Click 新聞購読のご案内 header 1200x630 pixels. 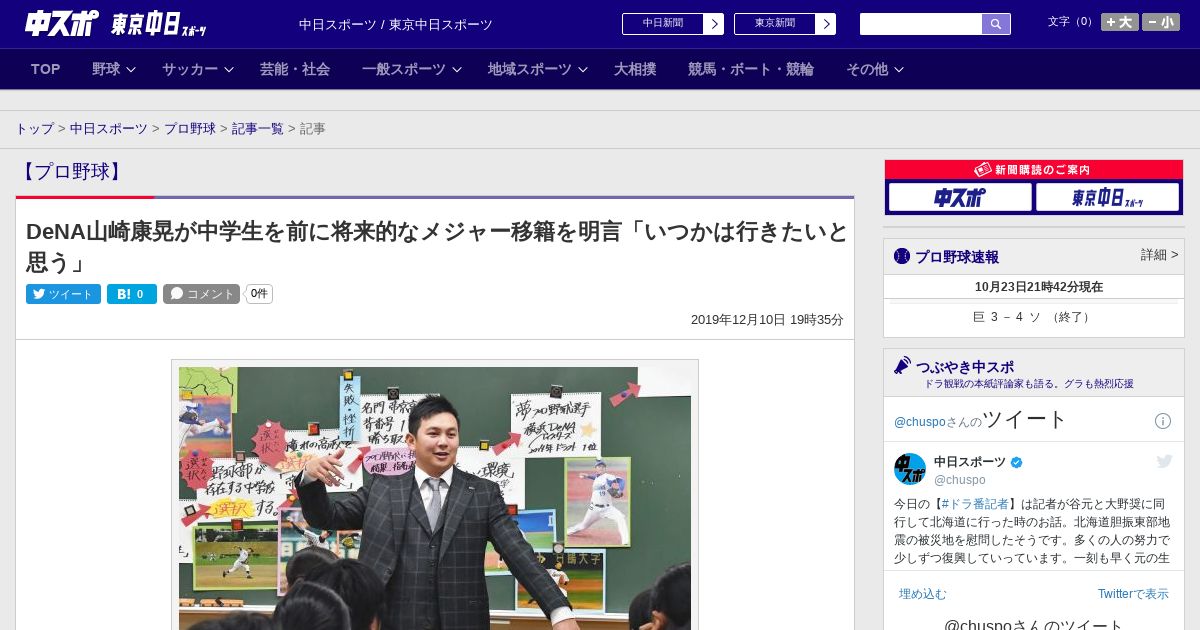[1034, 170]
